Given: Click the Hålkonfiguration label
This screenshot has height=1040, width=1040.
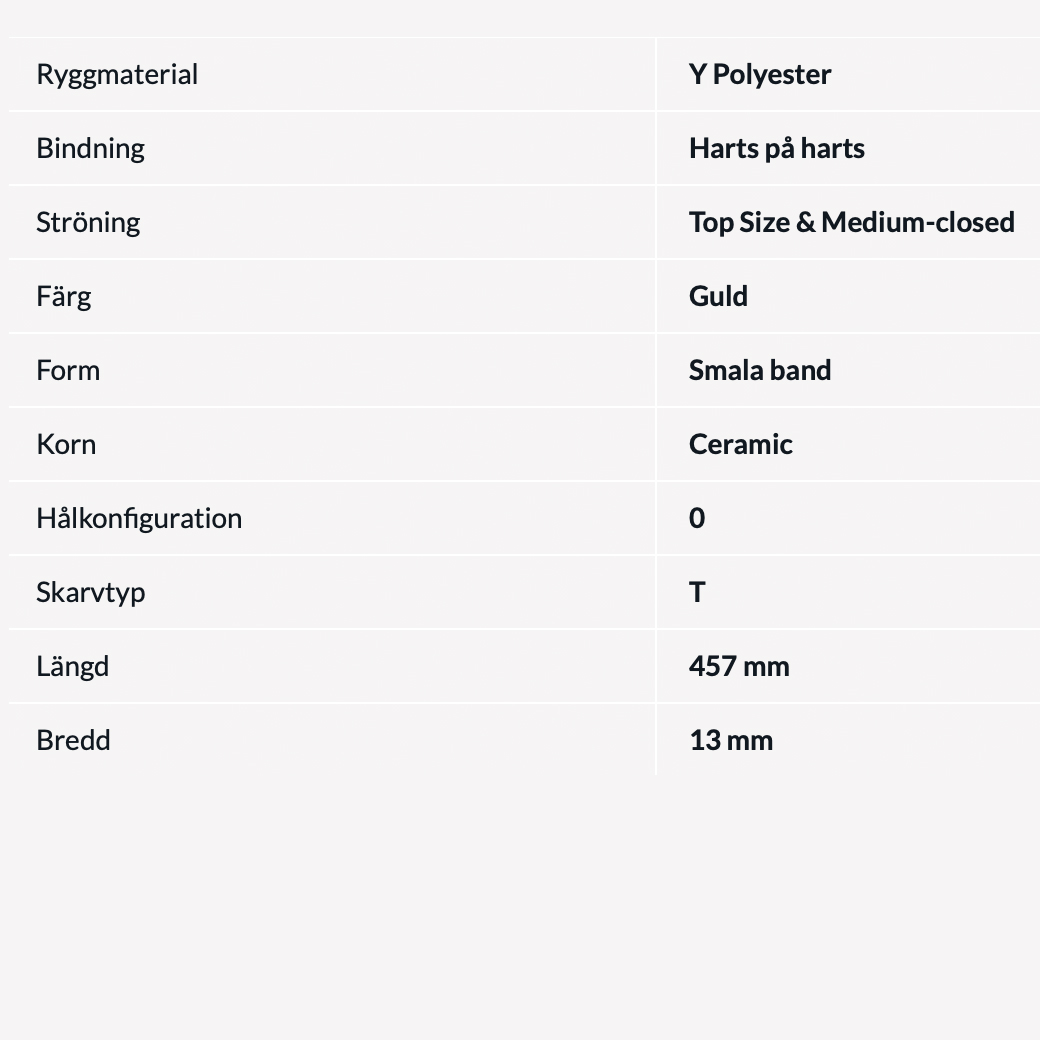Looking at the screenshot, I should pyautogui.click(x=139, y=518).
